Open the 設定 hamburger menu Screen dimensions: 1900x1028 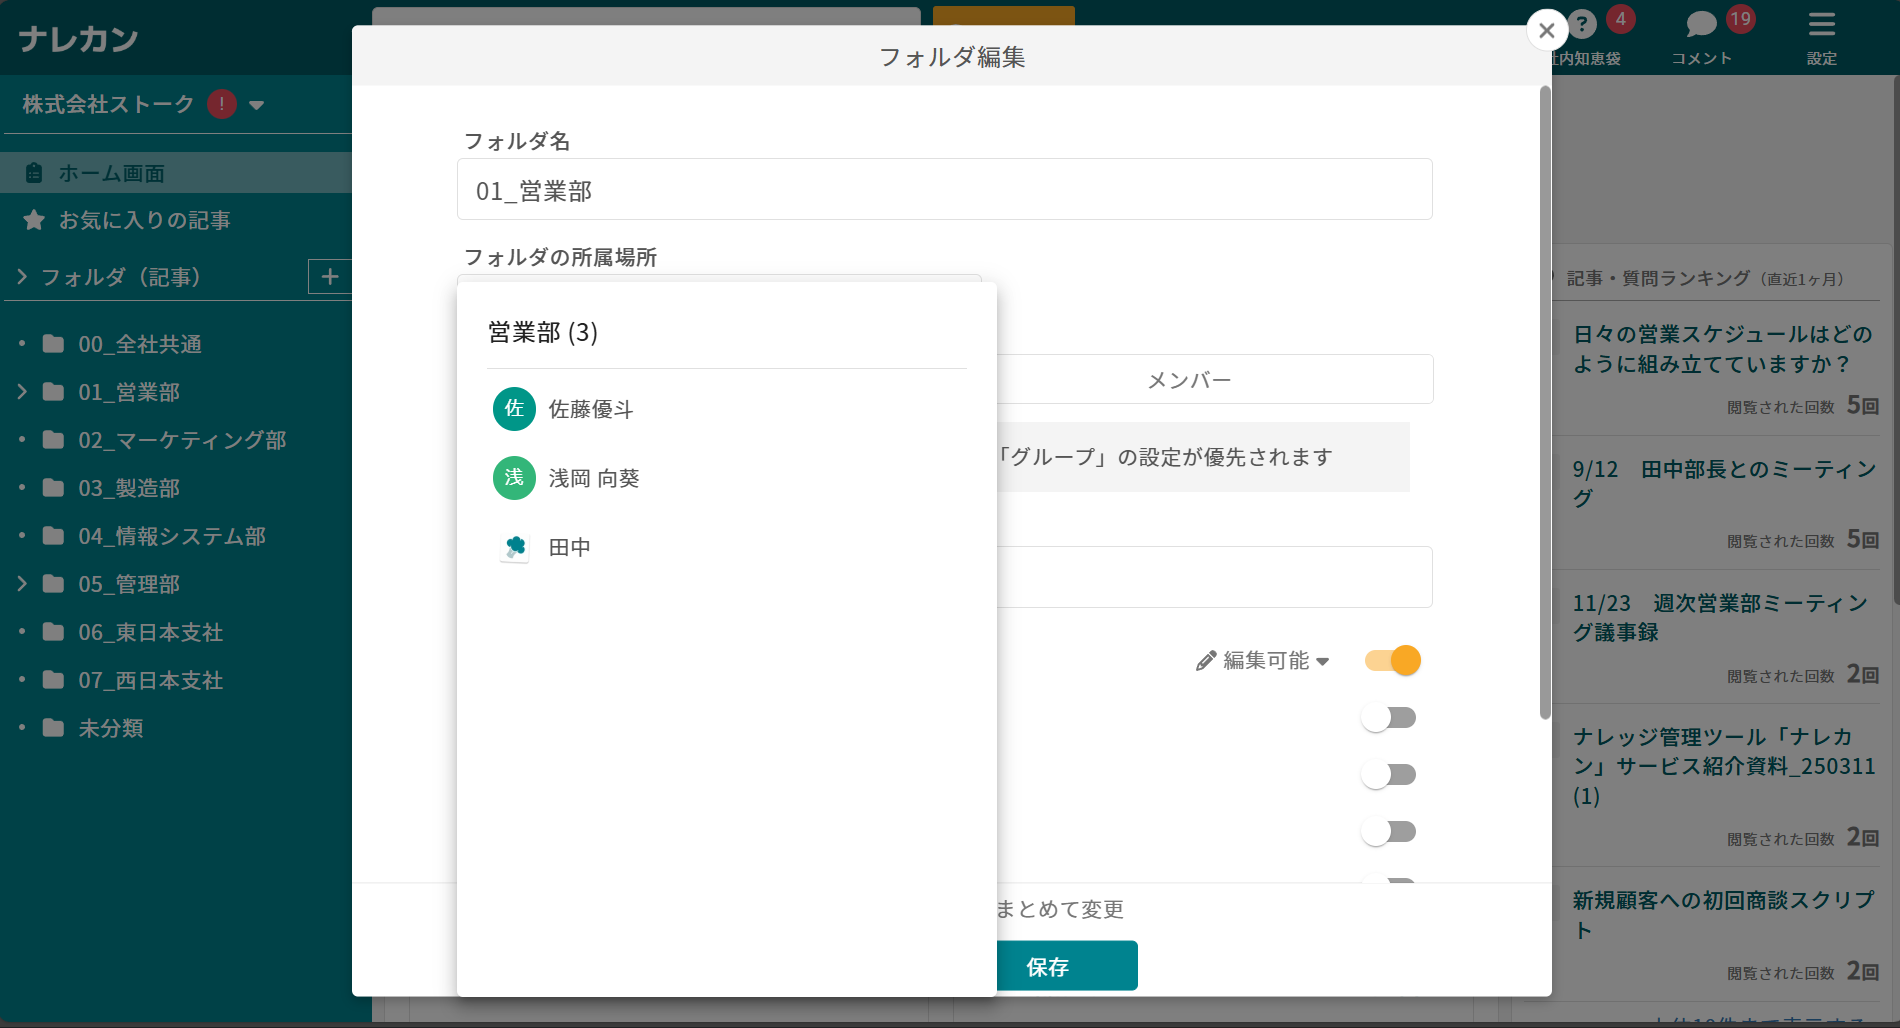coord(1821,27)
